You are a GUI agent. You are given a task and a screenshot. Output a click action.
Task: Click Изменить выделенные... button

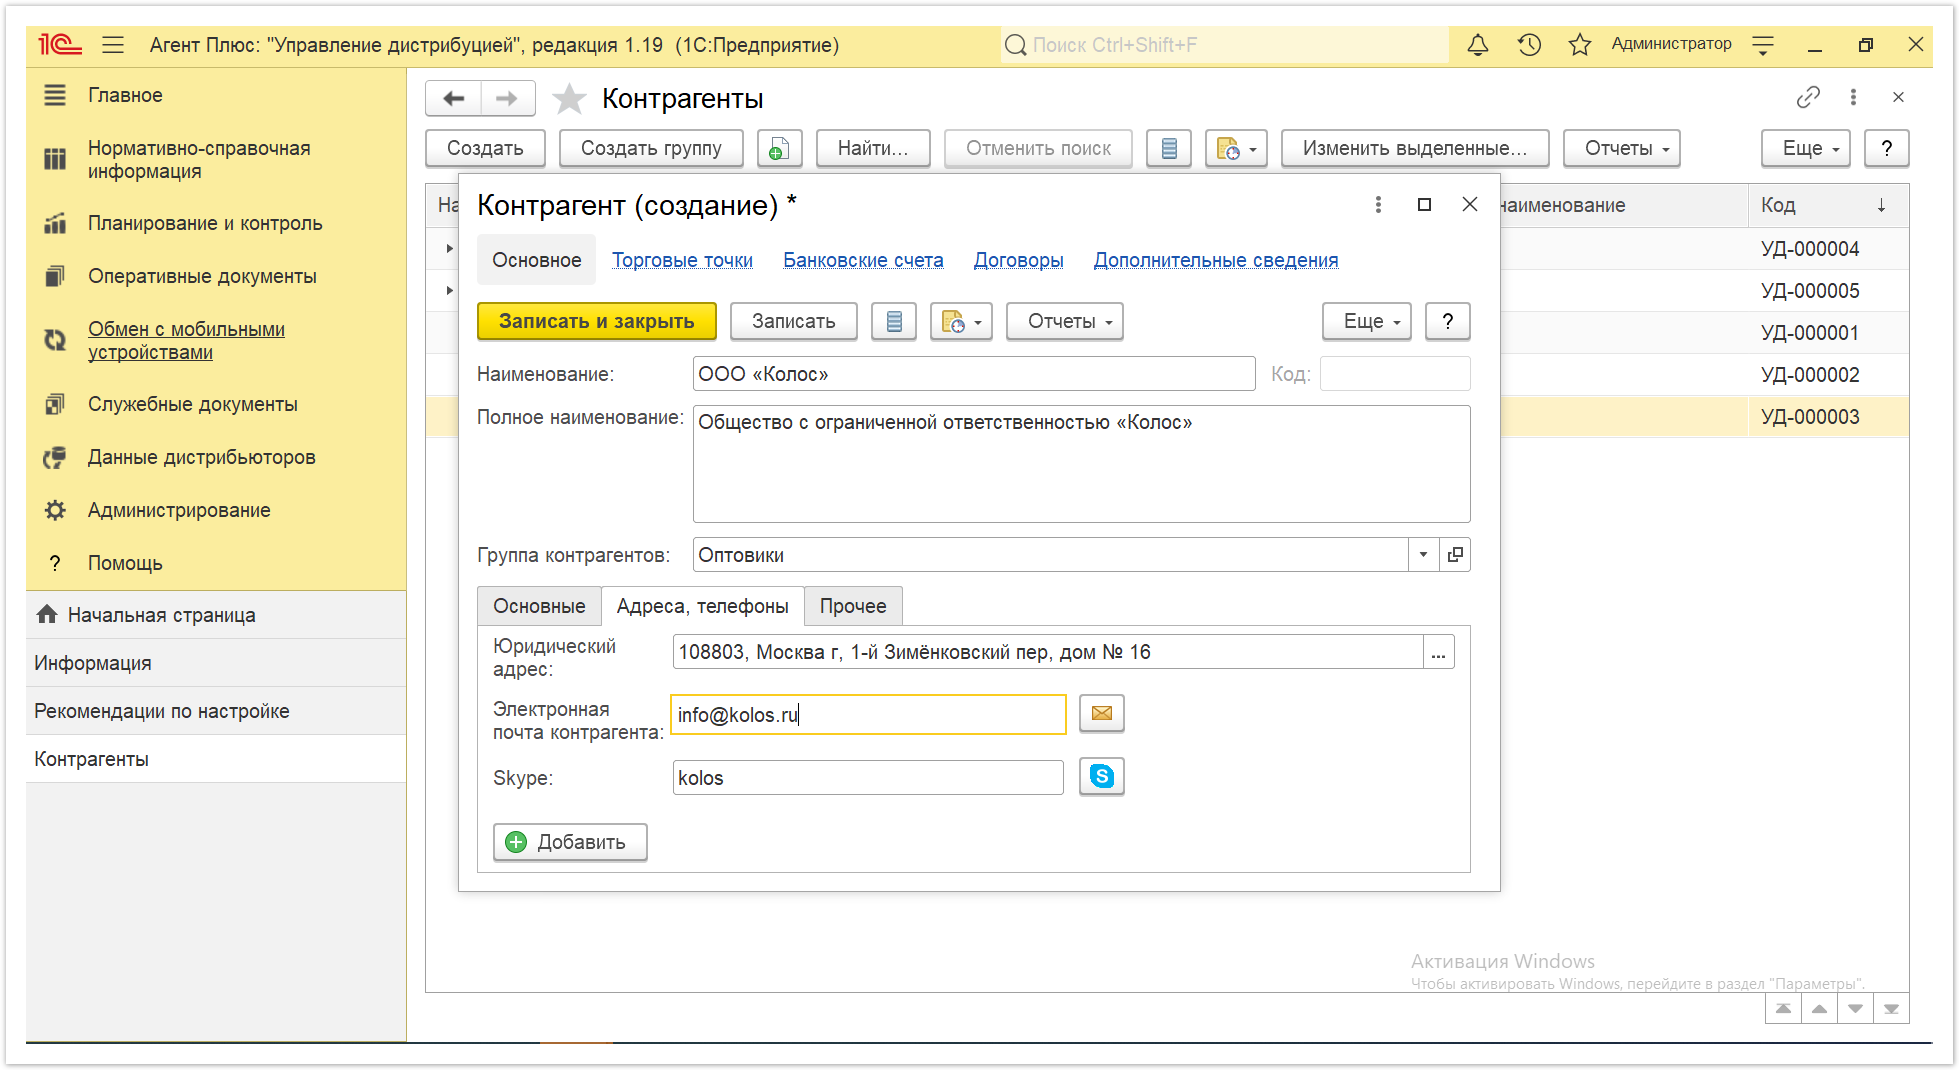(x=1415, y=148)
